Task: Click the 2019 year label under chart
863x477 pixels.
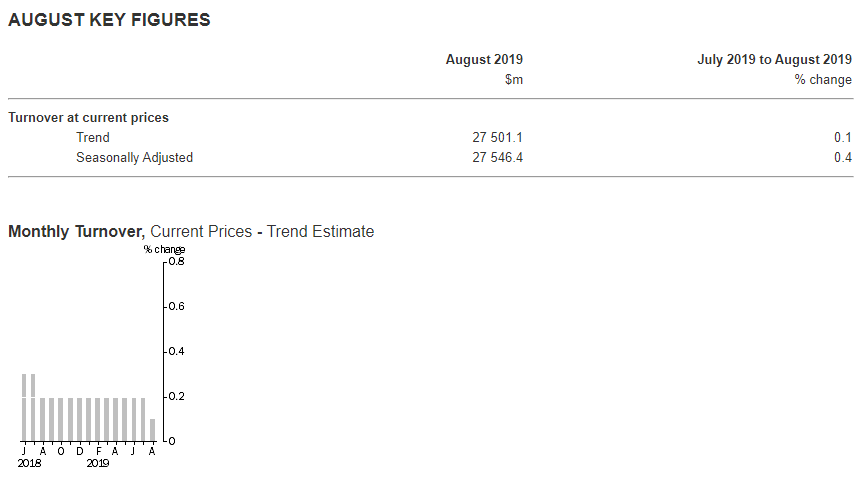Action: pos(98,463)
